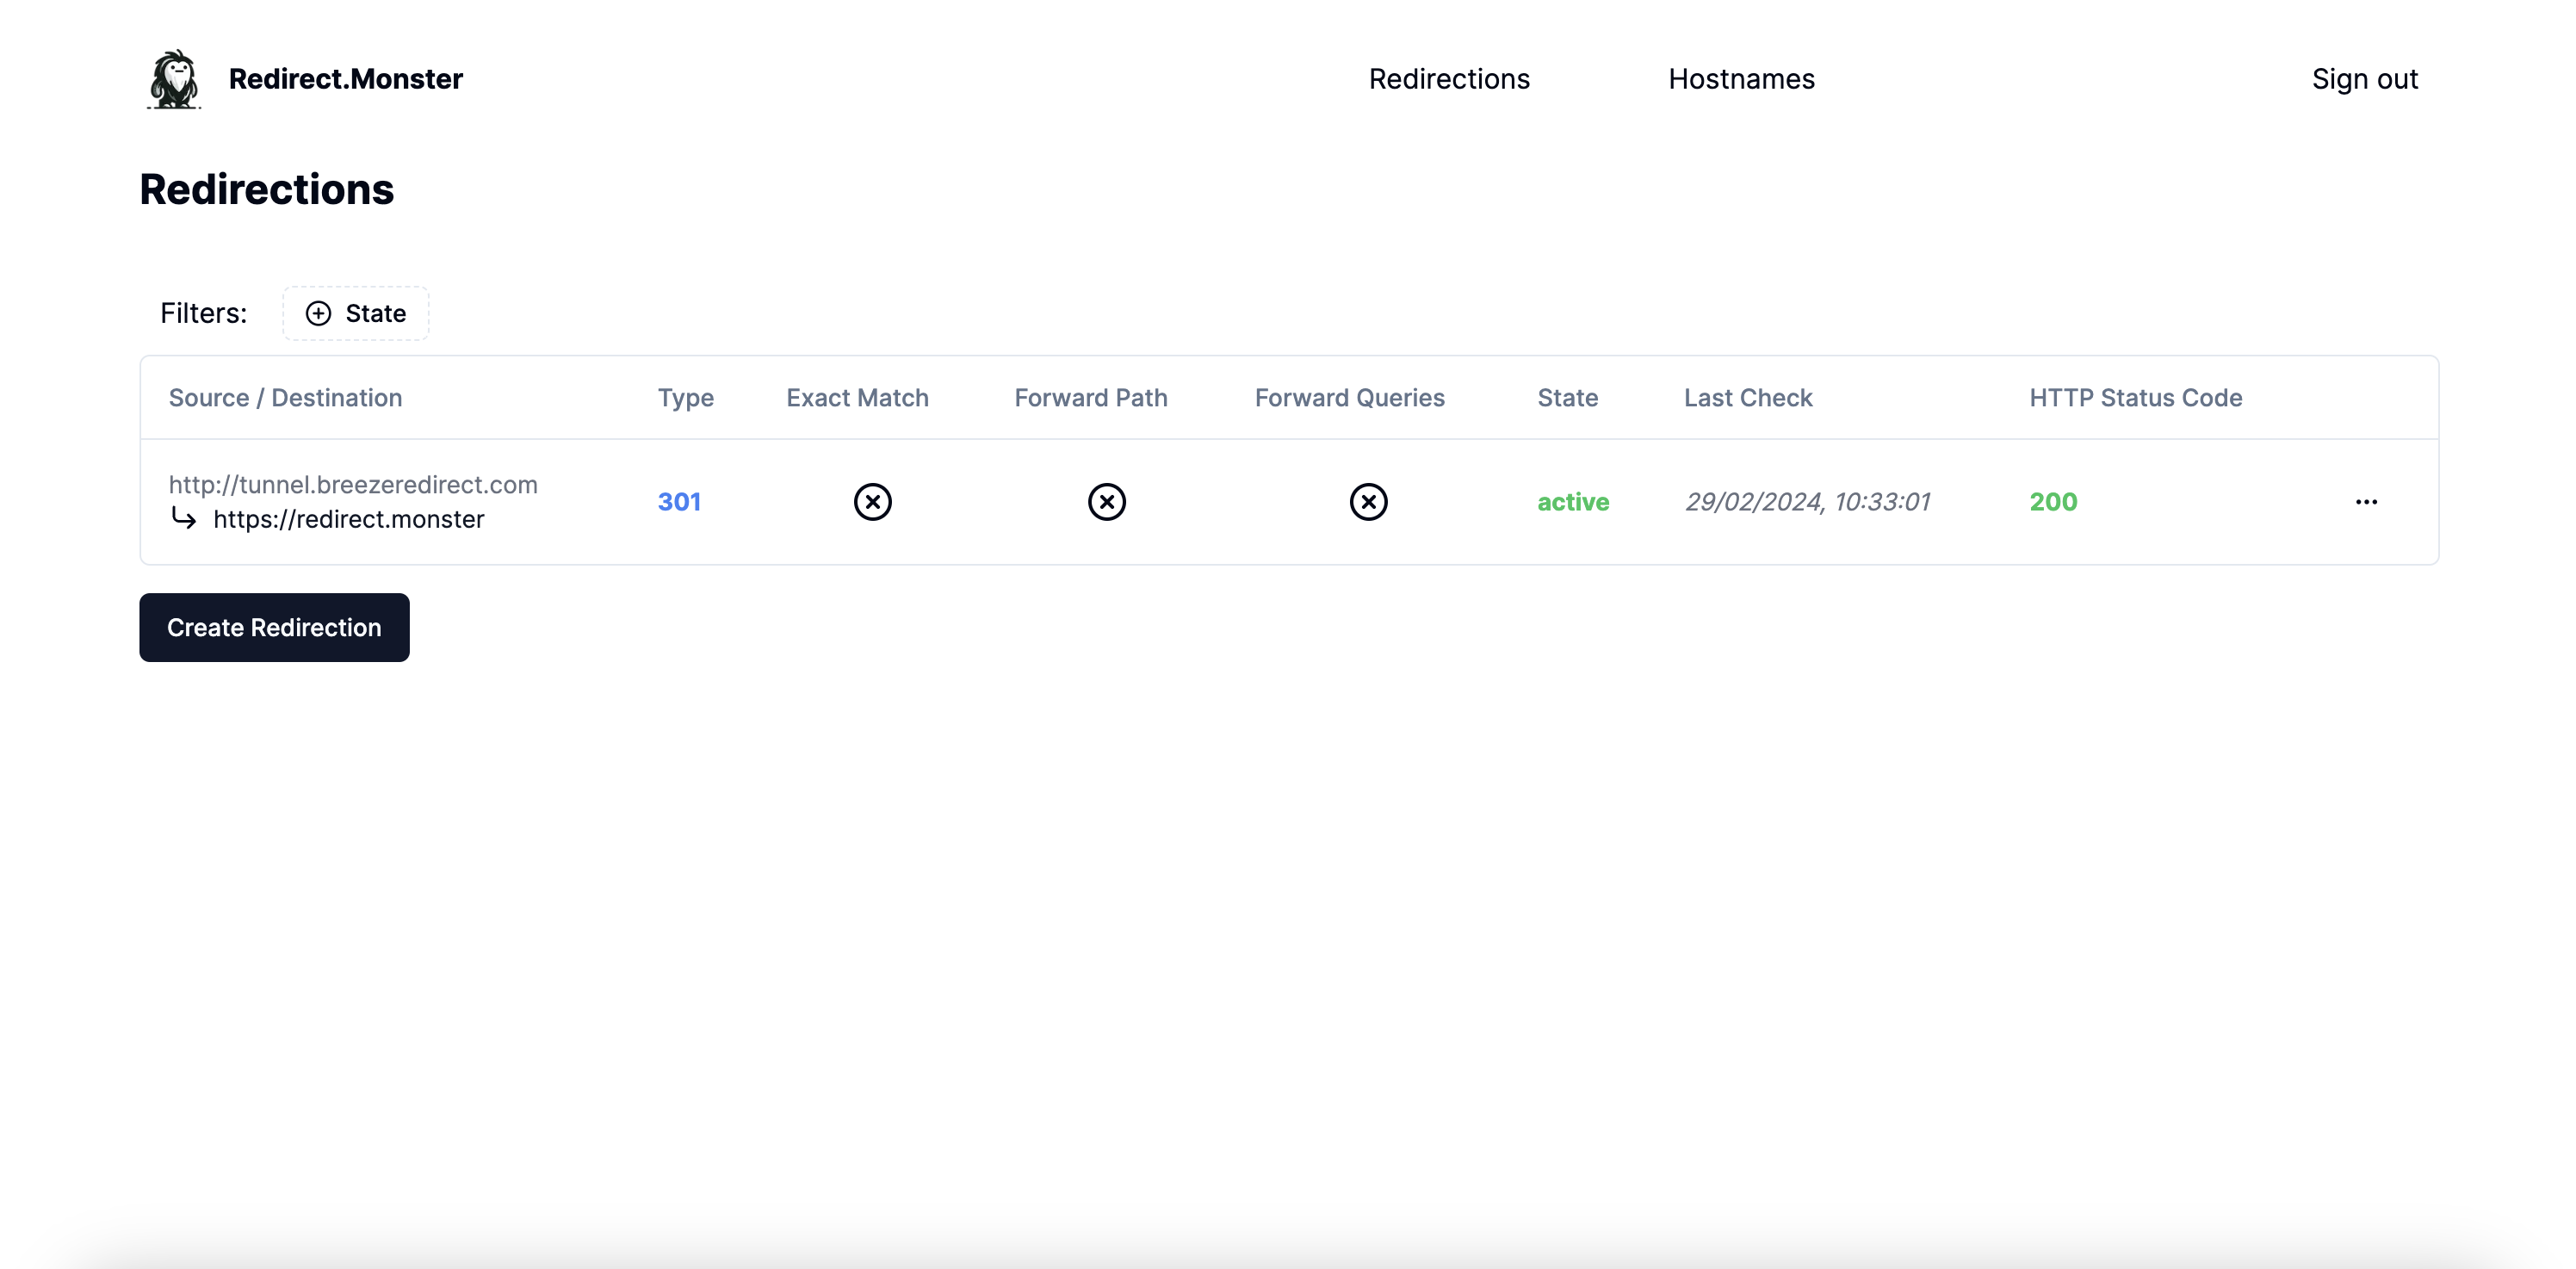The image size is (2576, 1269).
Task: Go to the Hostnames page
Action: click(1741, 79)
